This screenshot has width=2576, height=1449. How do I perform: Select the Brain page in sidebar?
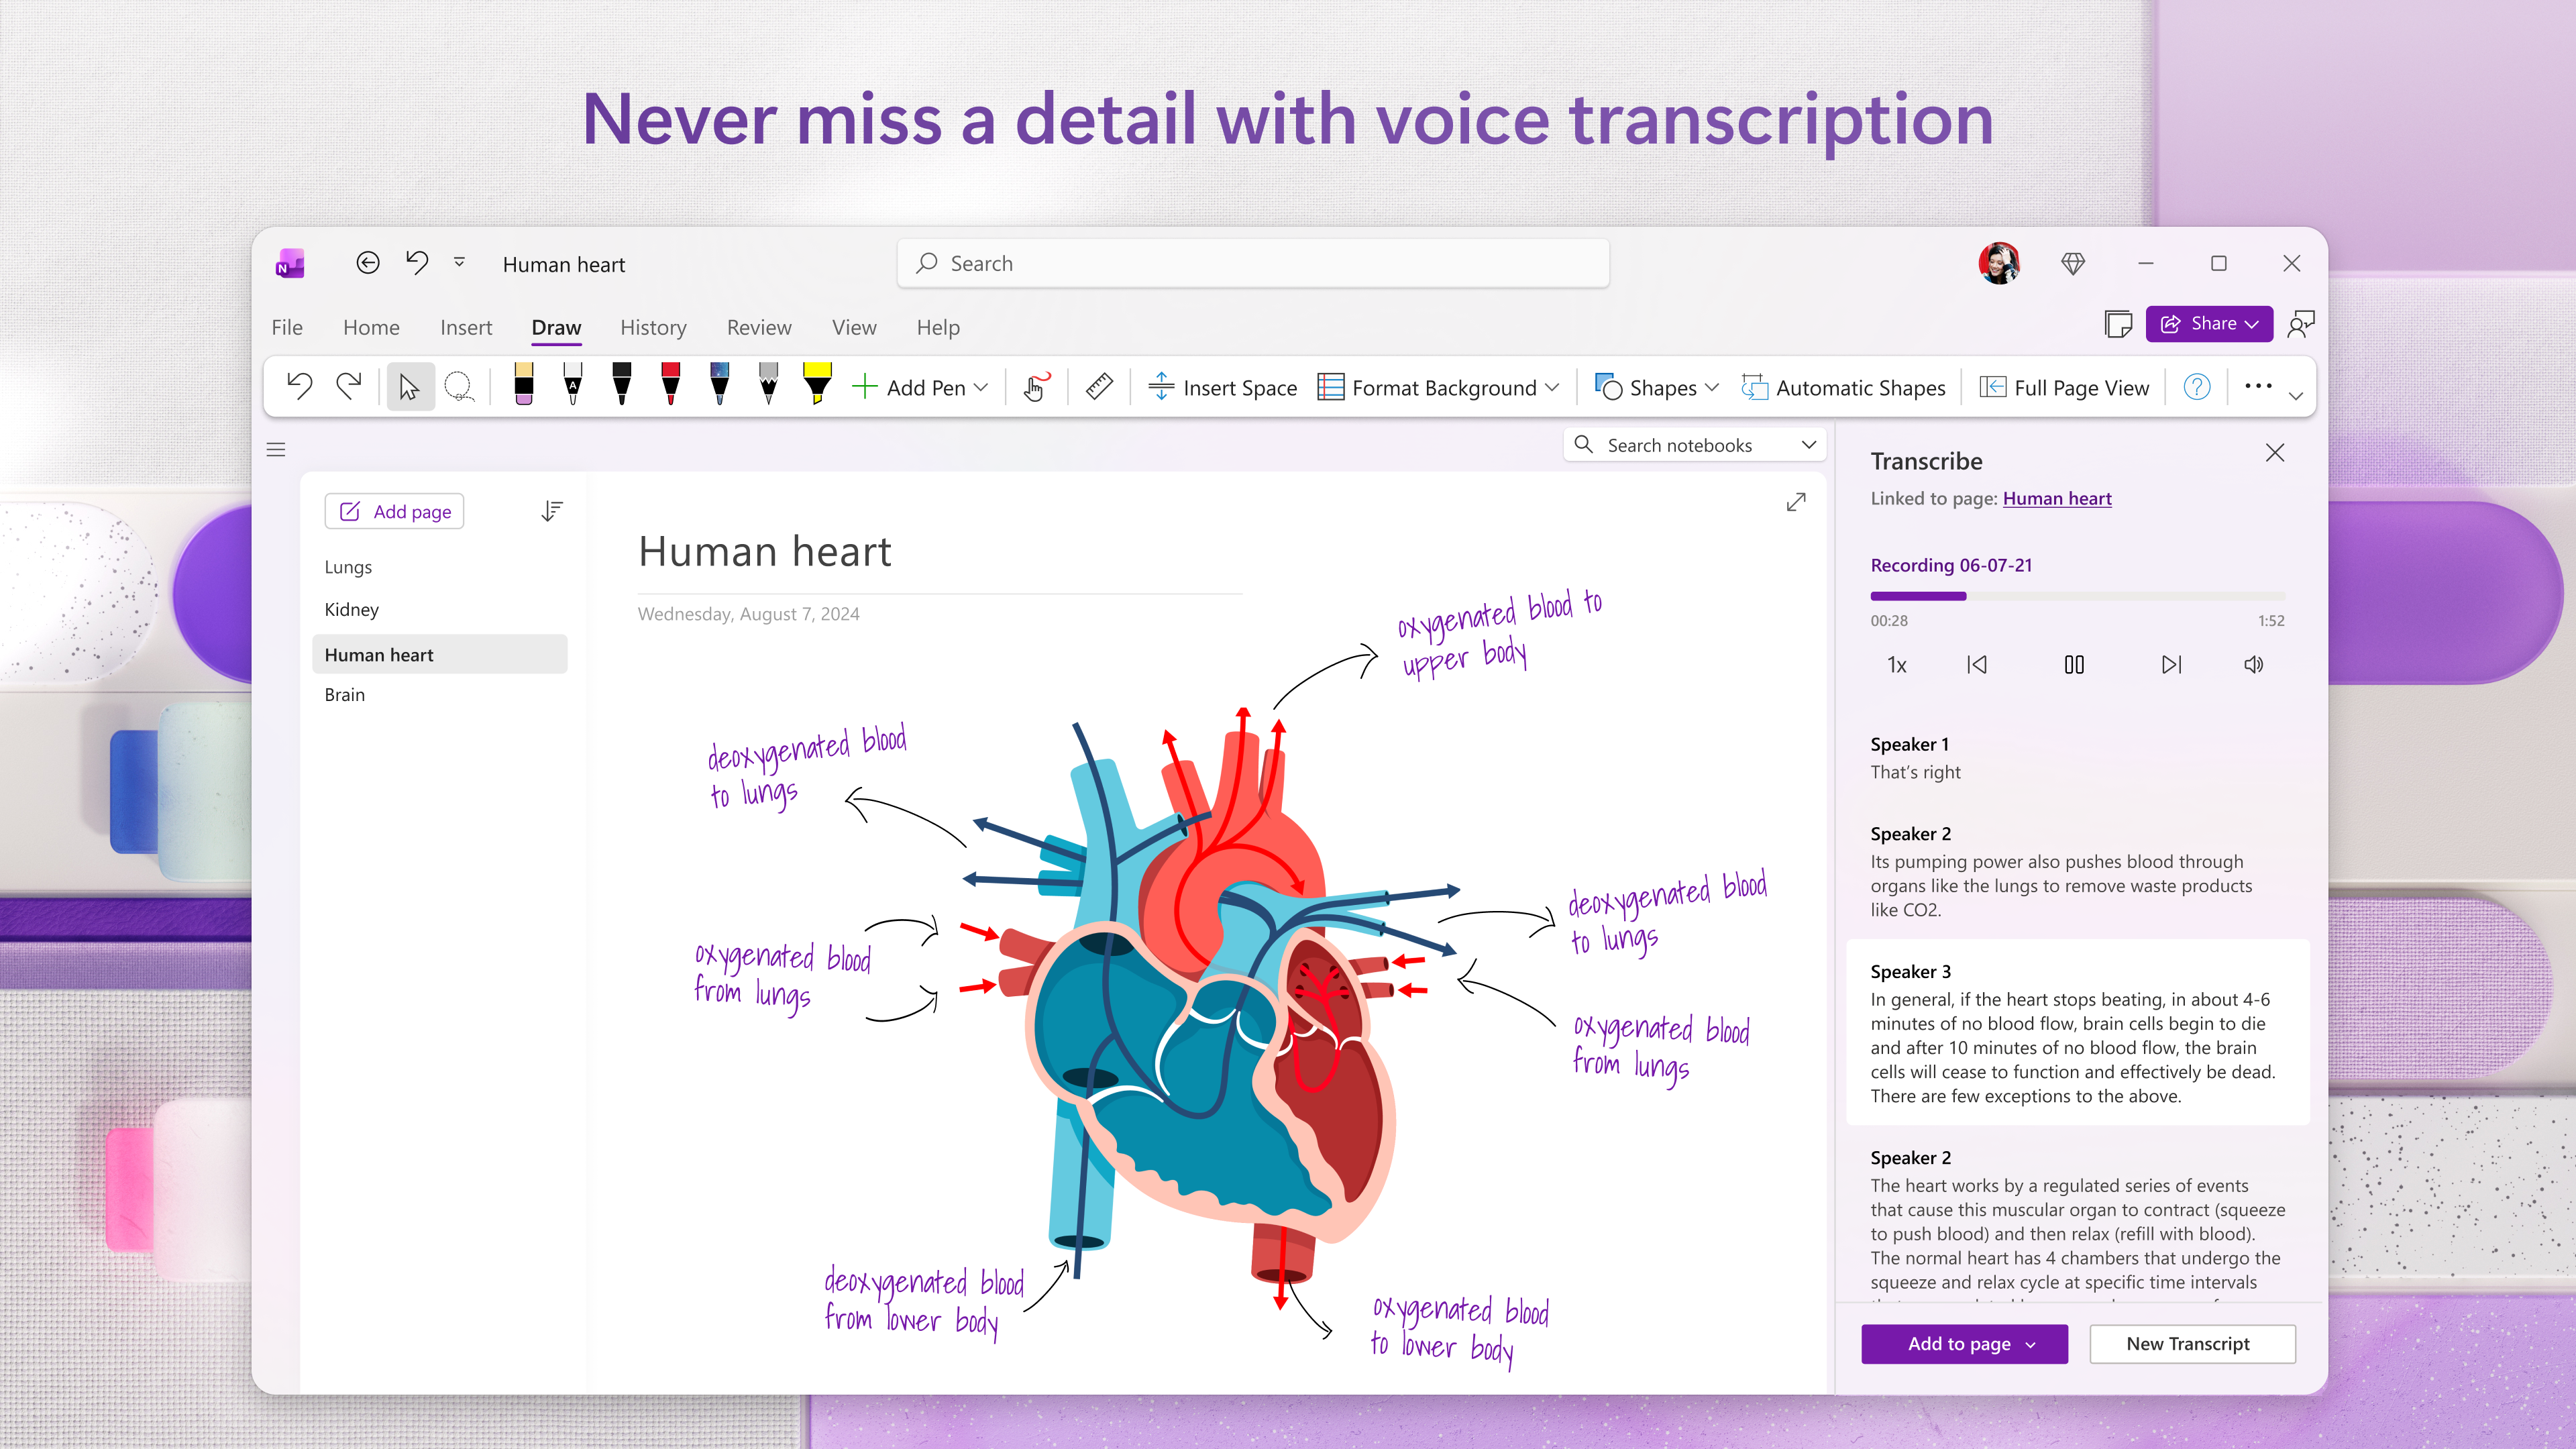click(344, 694)
